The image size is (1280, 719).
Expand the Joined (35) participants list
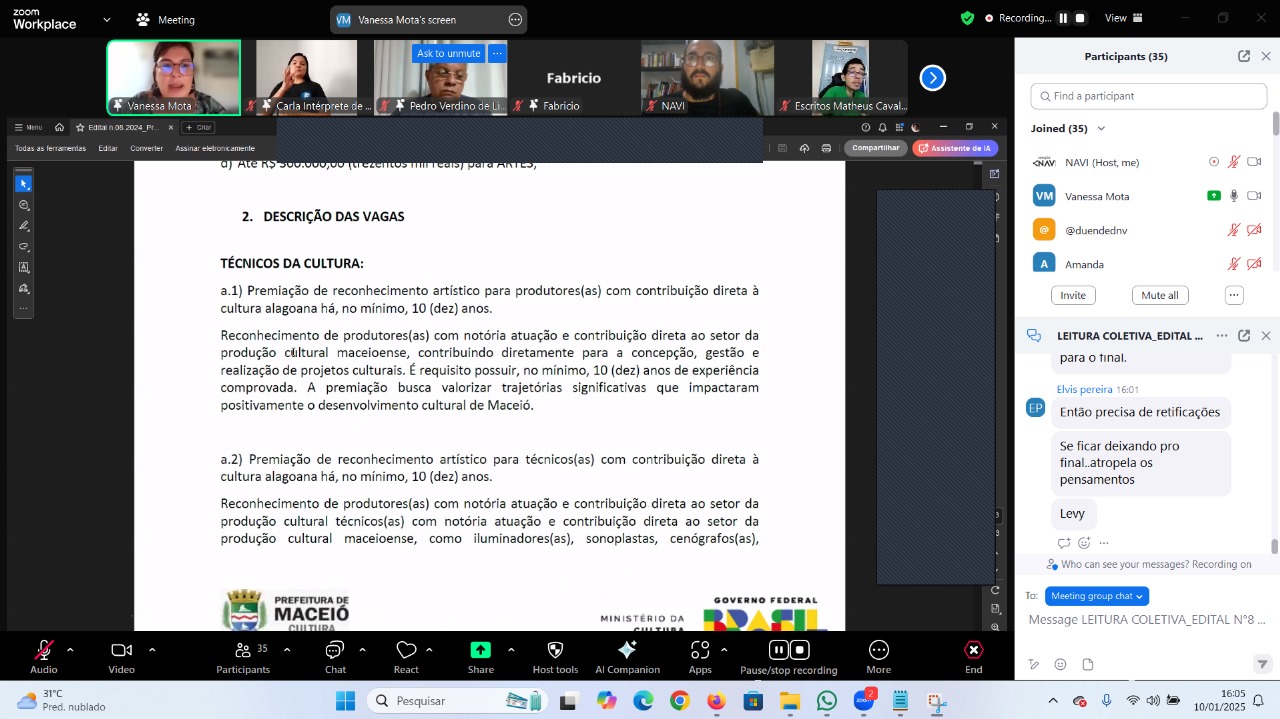[1101, 129]
